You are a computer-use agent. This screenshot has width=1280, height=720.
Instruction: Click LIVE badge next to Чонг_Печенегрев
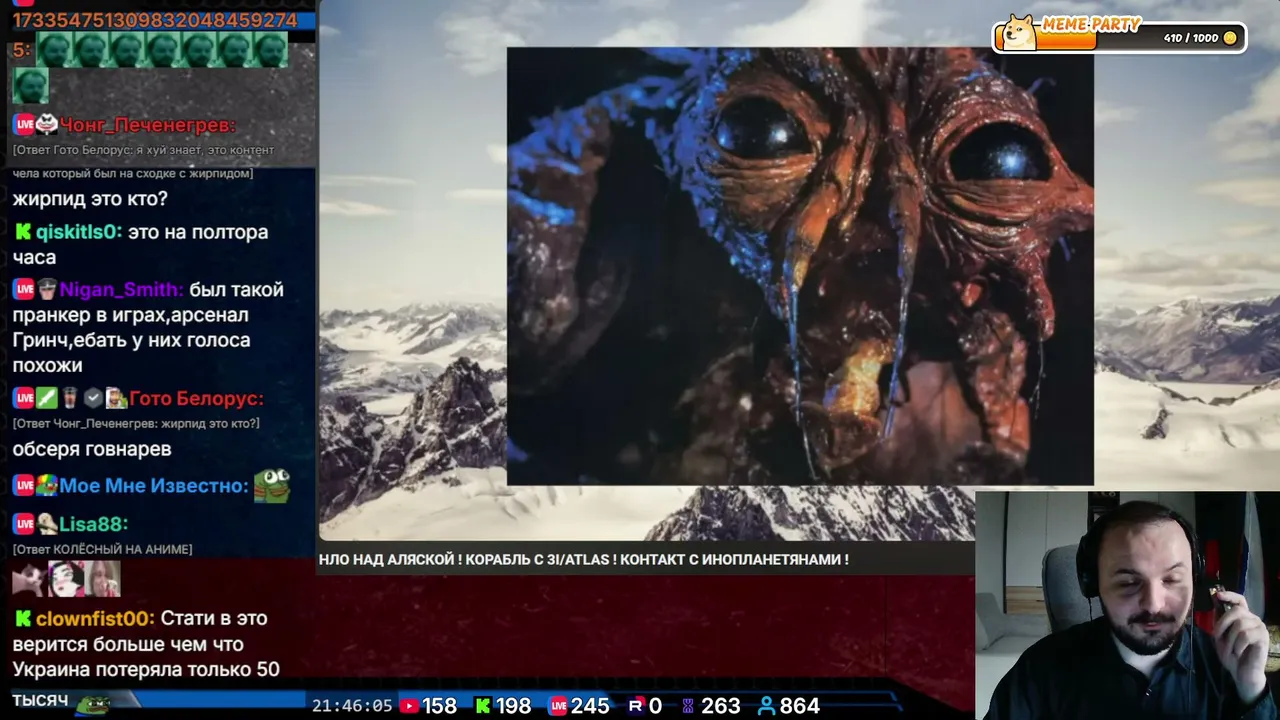(24, 125)
